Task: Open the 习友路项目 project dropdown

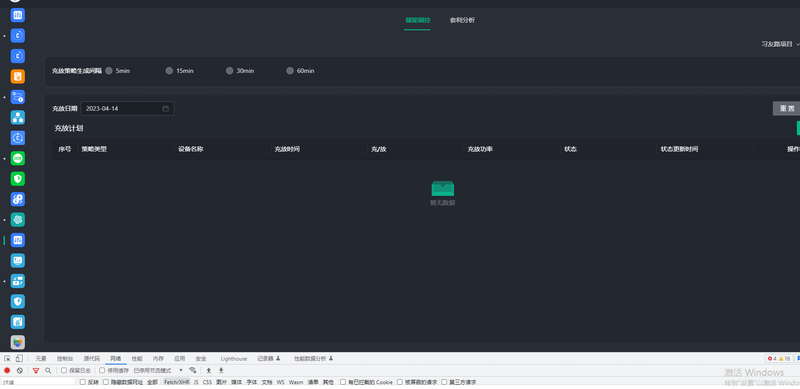Action: pyautogui.click(x=781, y=44)
